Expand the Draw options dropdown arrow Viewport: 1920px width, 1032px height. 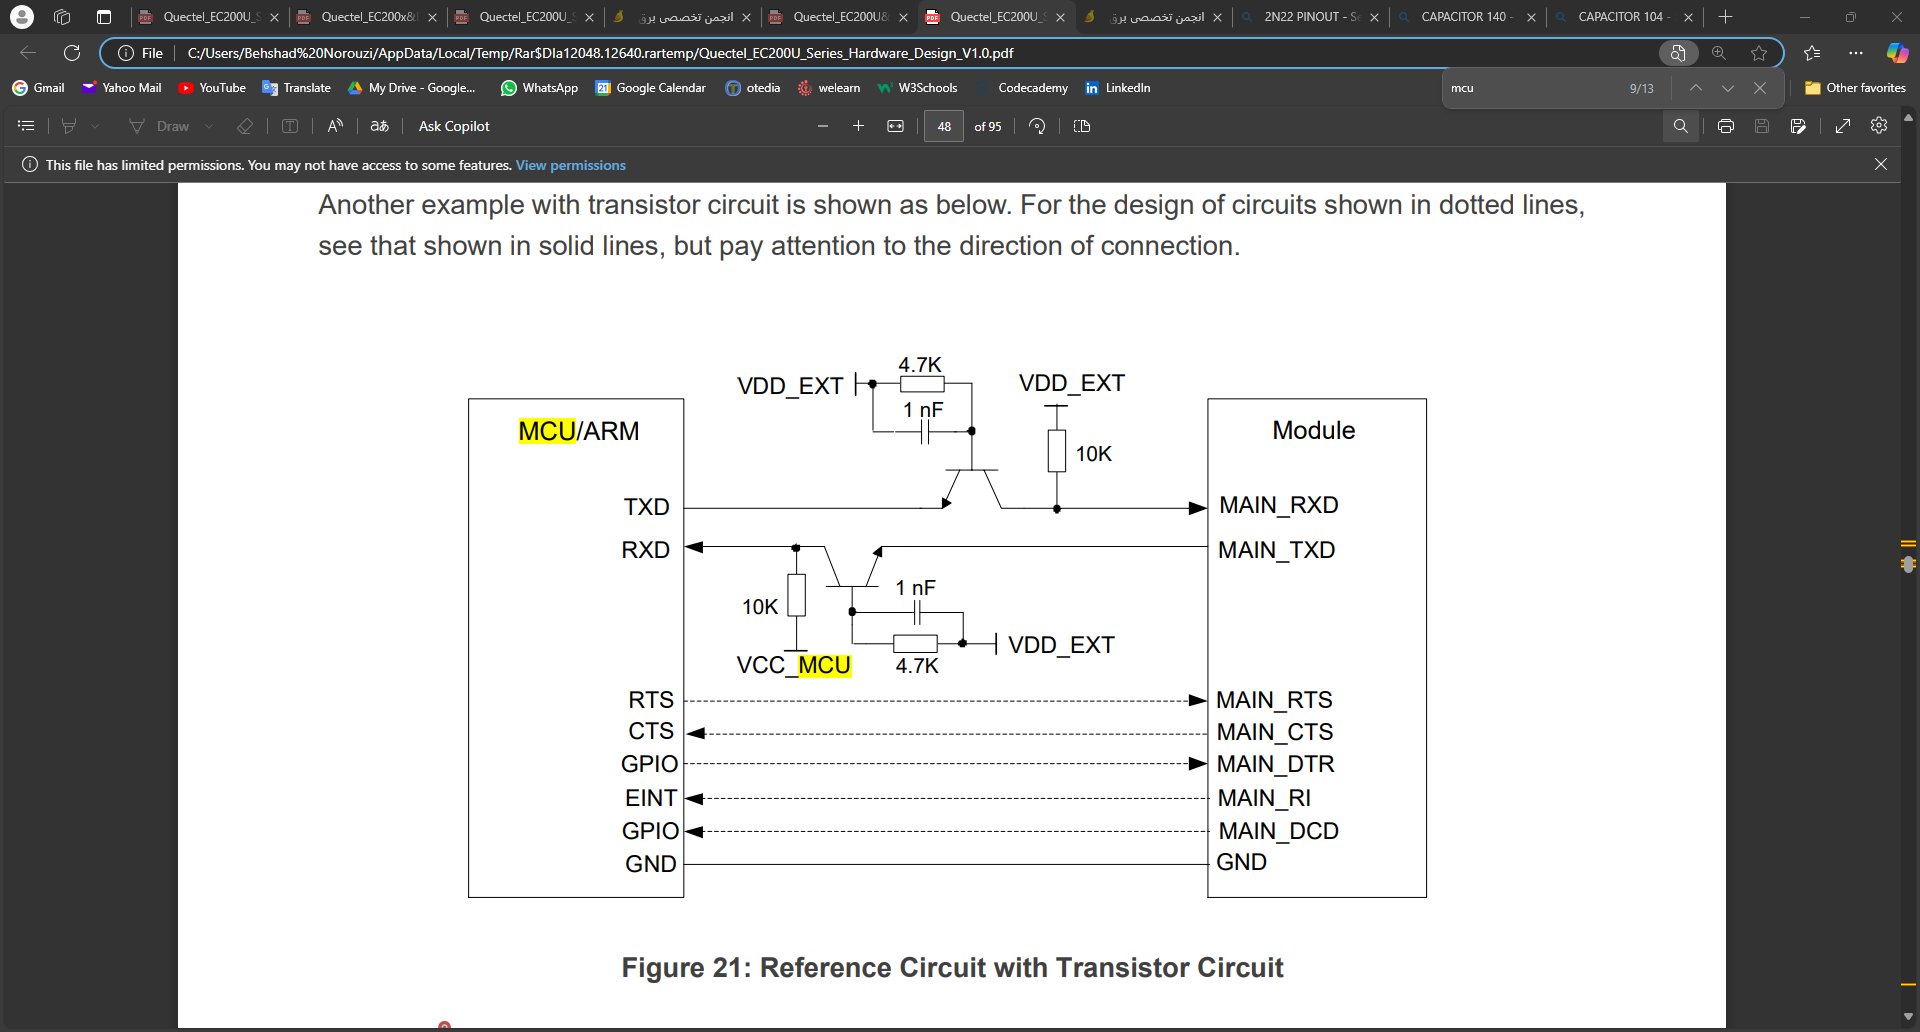coord(209,126)
